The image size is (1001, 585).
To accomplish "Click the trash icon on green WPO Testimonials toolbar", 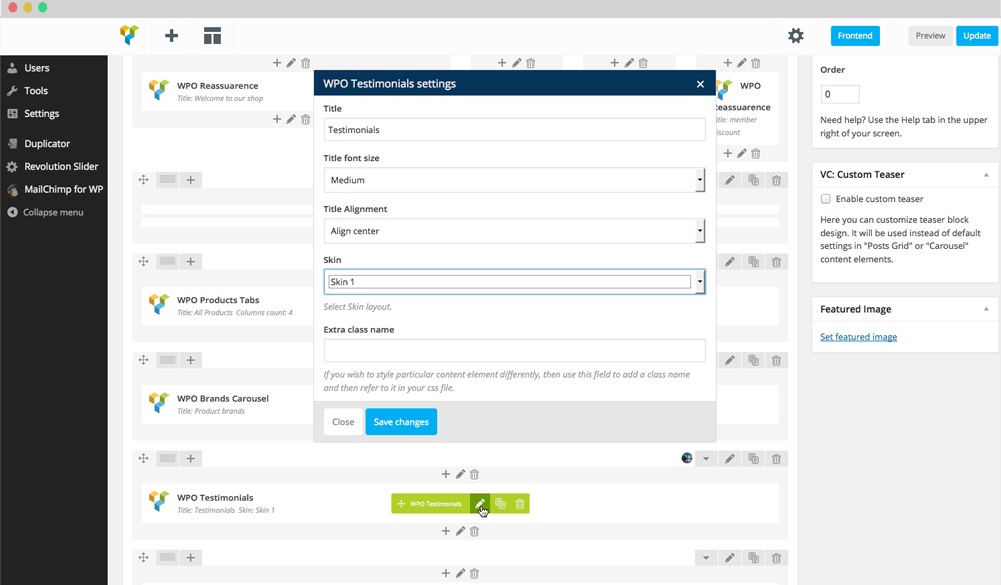I will 520,504.
